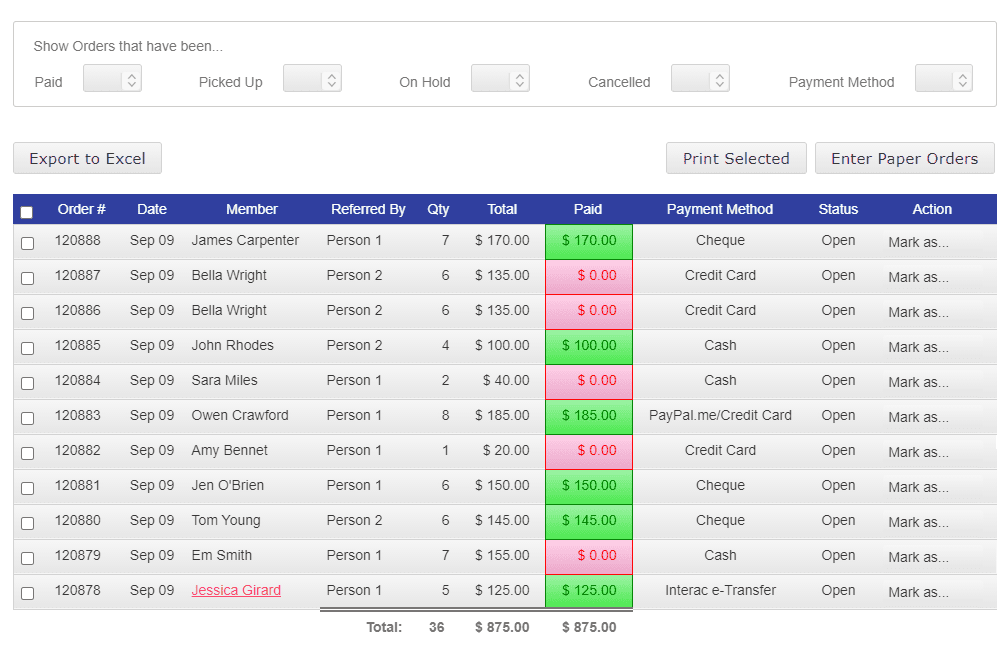Sort by Referred By column header
This screenshot has width=1006, height=662.
pyautogui.click(x=368, y=209)
